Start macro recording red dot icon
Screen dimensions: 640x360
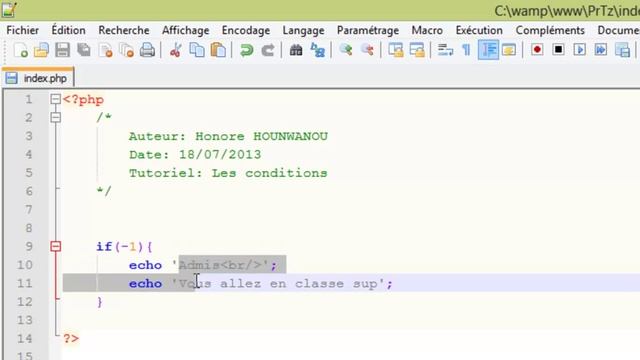coord(537,50)
